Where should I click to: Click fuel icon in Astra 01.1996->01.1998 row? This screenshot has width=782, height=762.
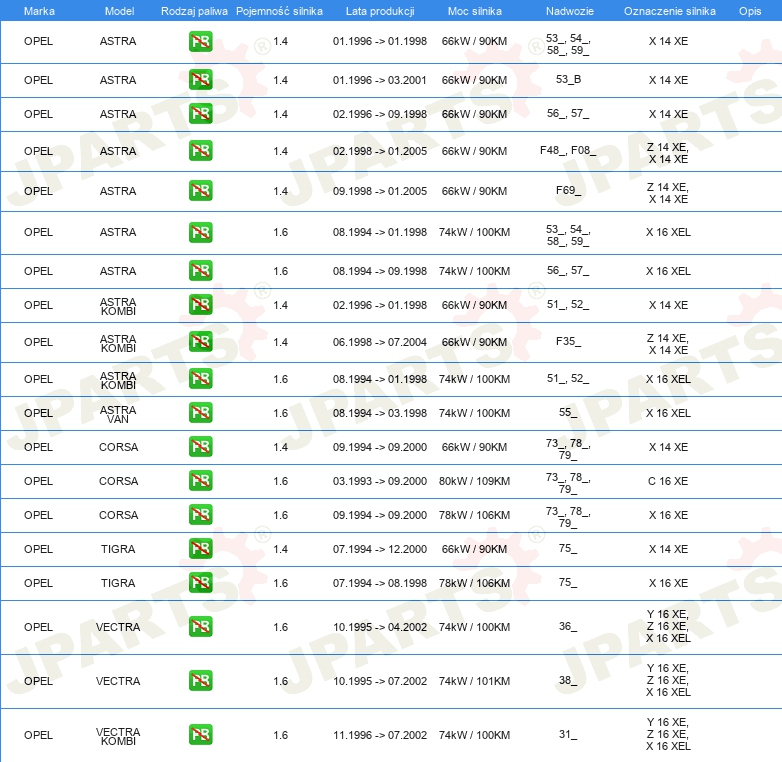[200, 41]
